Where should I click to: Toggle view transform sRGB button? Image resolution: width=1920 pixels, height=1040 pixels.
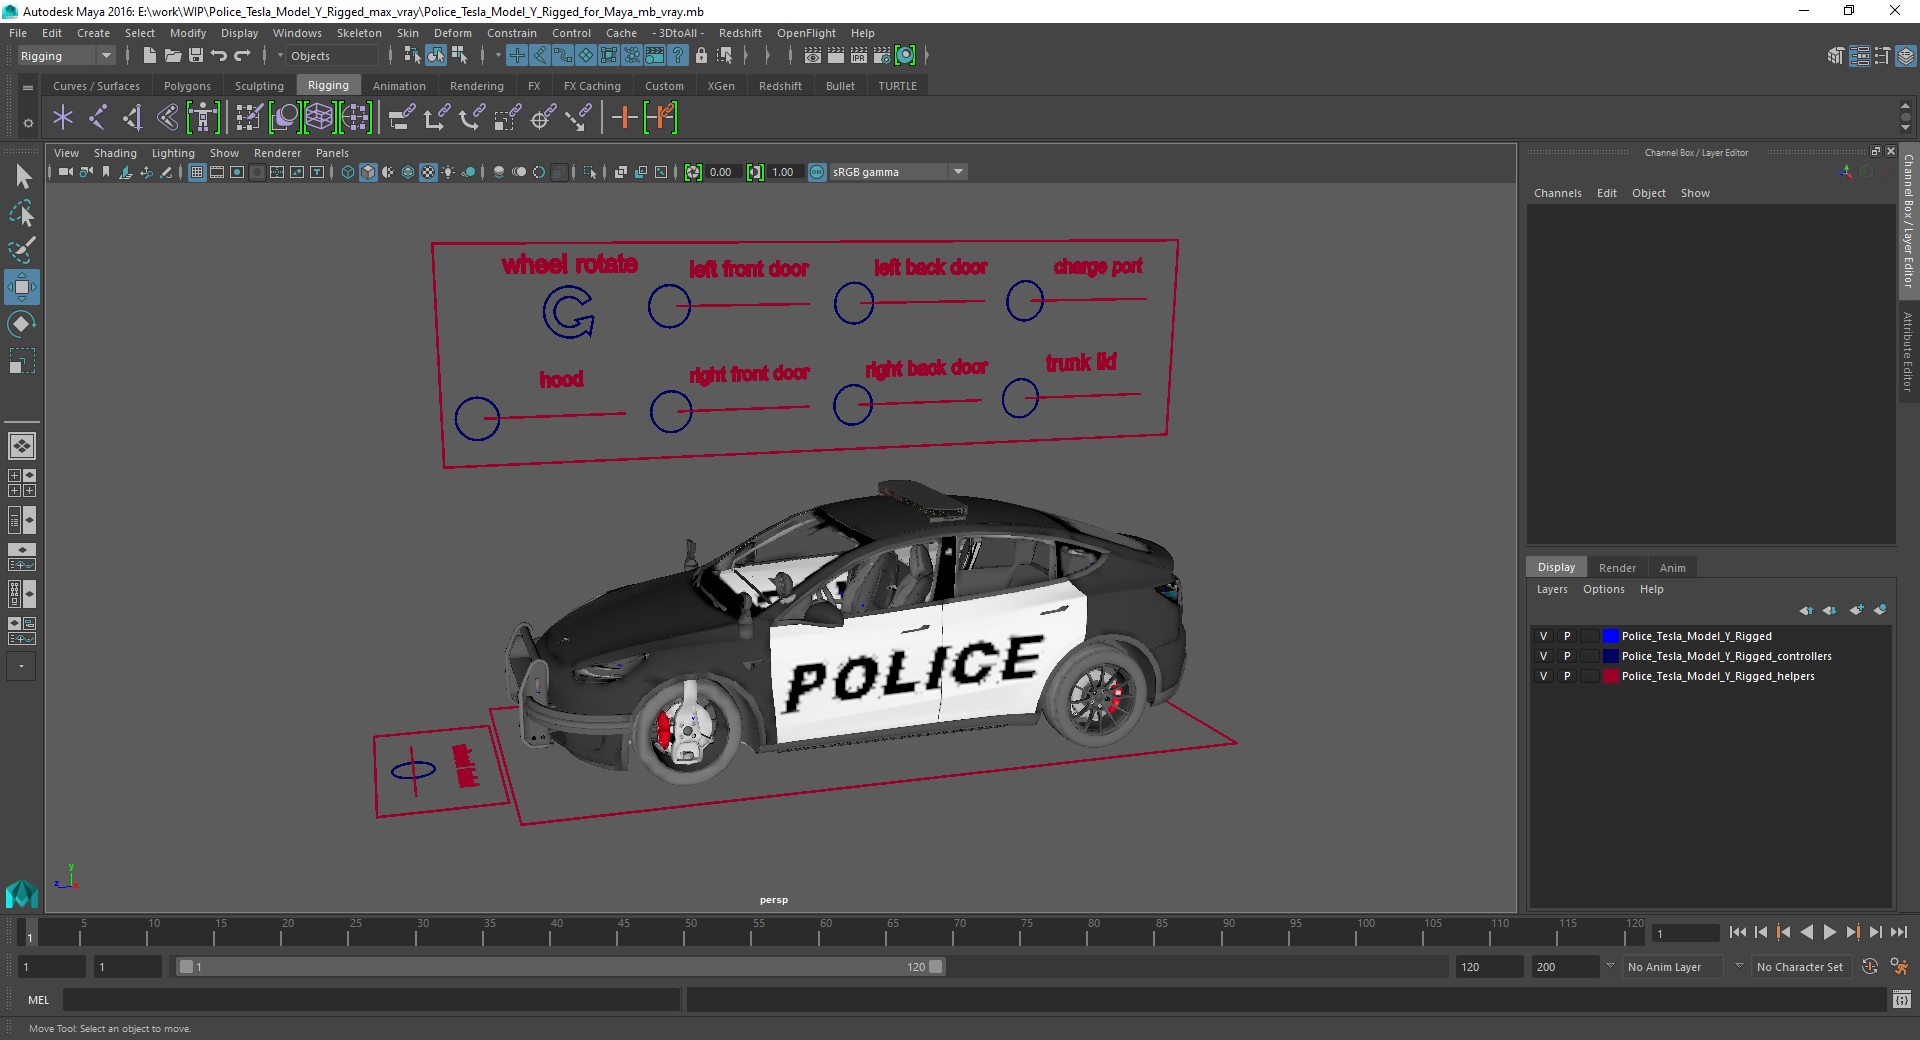817,172
